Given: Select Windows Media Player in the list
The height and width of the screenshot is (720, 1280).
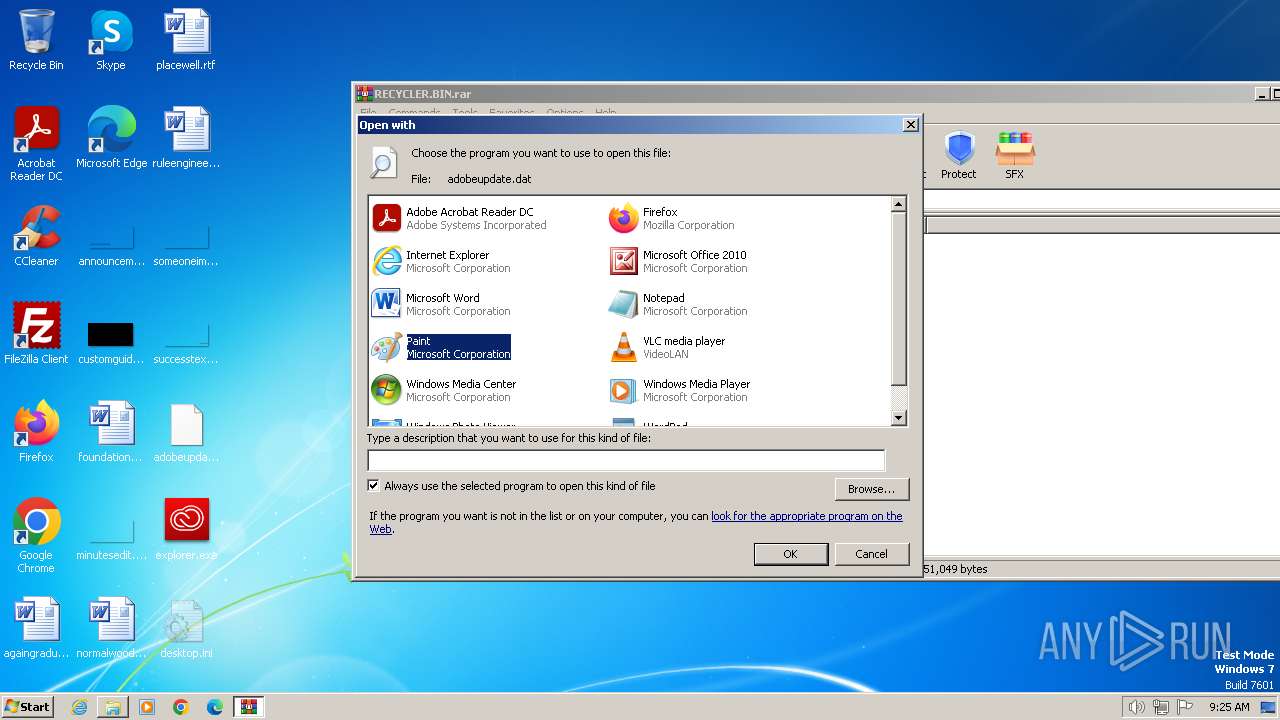Looking at the screenshot, I should point(680,390).
